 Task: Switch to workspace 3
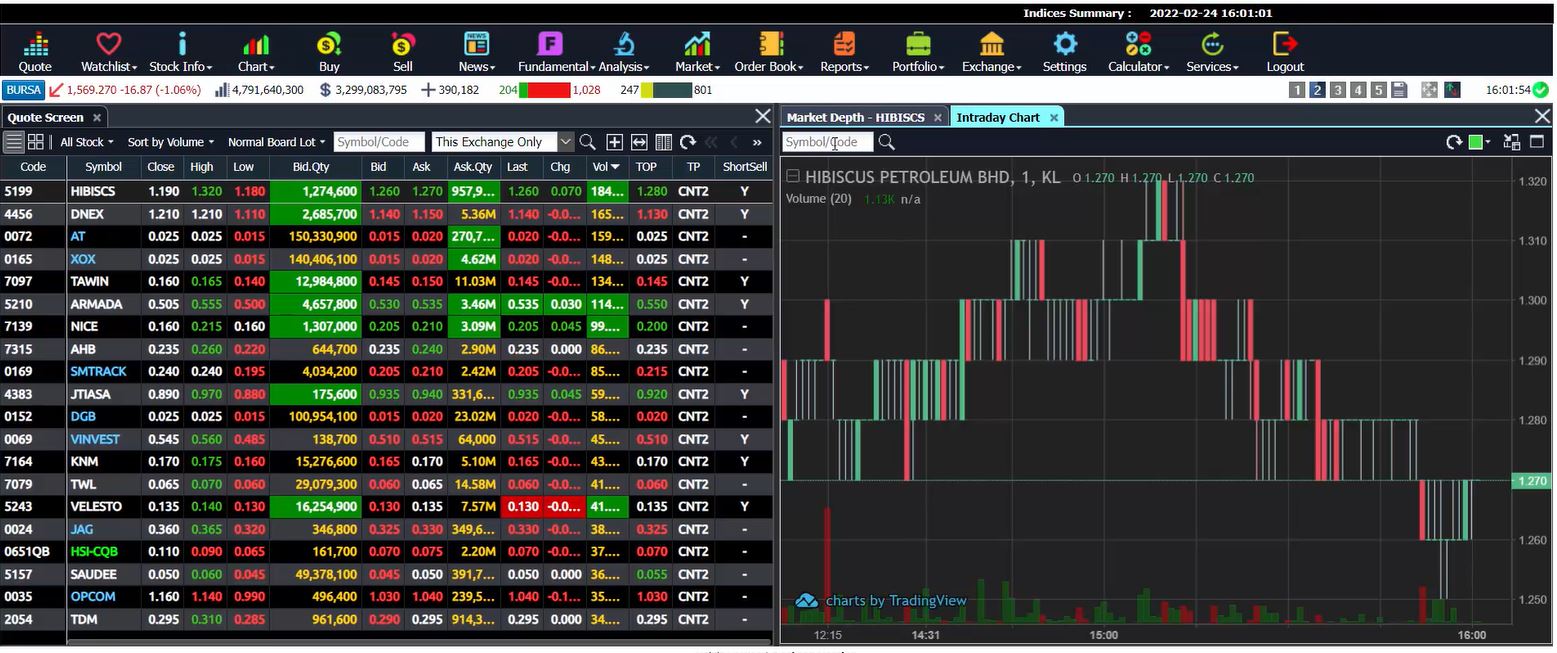[x=1338, y=90]
